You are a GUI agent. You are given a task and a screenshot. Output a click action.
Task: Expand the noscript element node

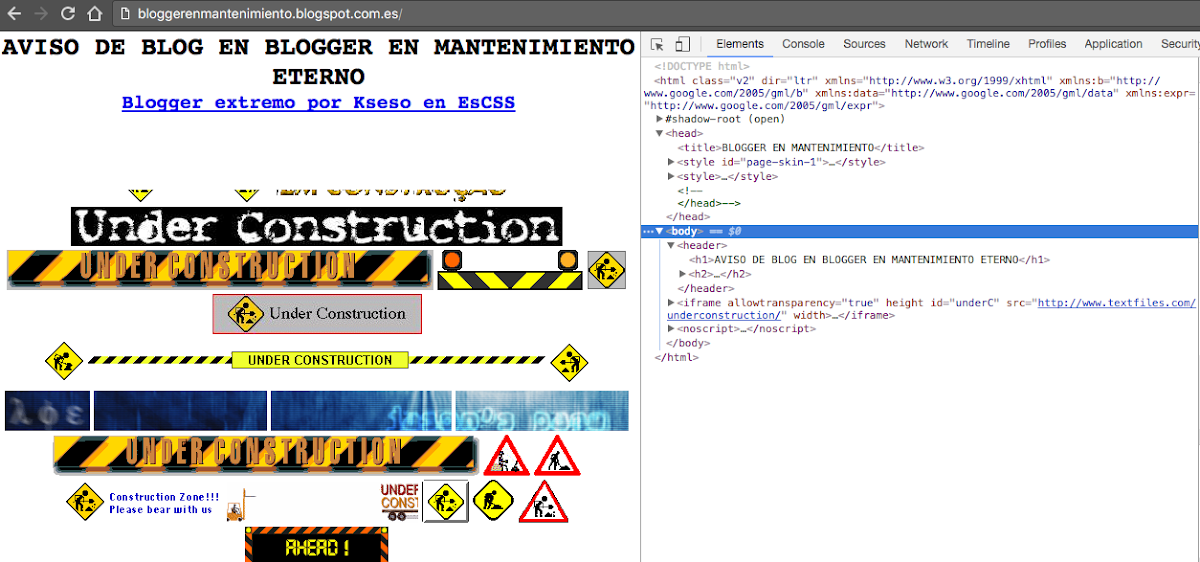671,329
